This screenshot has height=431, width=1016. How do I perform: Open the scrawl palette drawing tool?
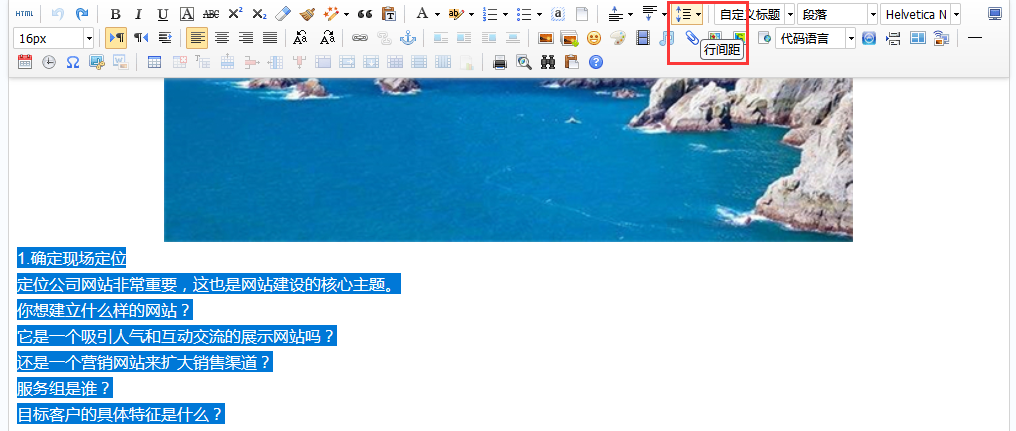point(618,38)
